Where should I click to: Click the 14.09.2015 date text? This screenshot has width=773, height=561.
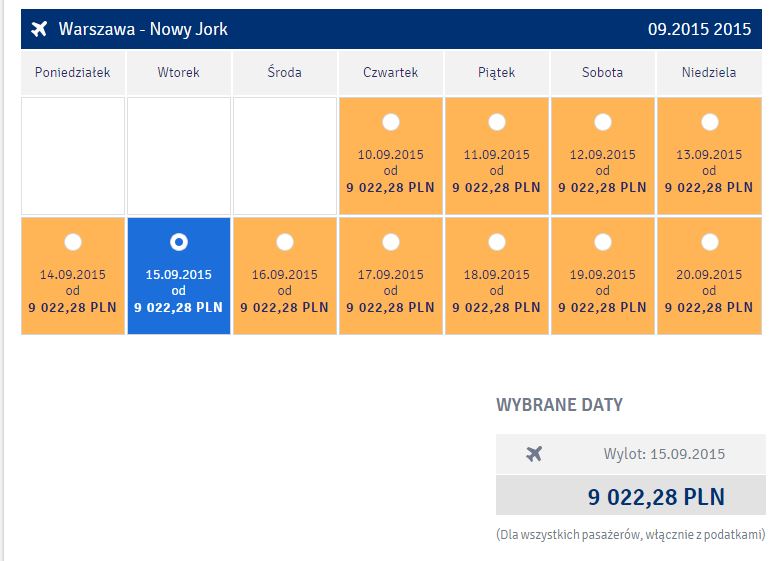(72, 275)
